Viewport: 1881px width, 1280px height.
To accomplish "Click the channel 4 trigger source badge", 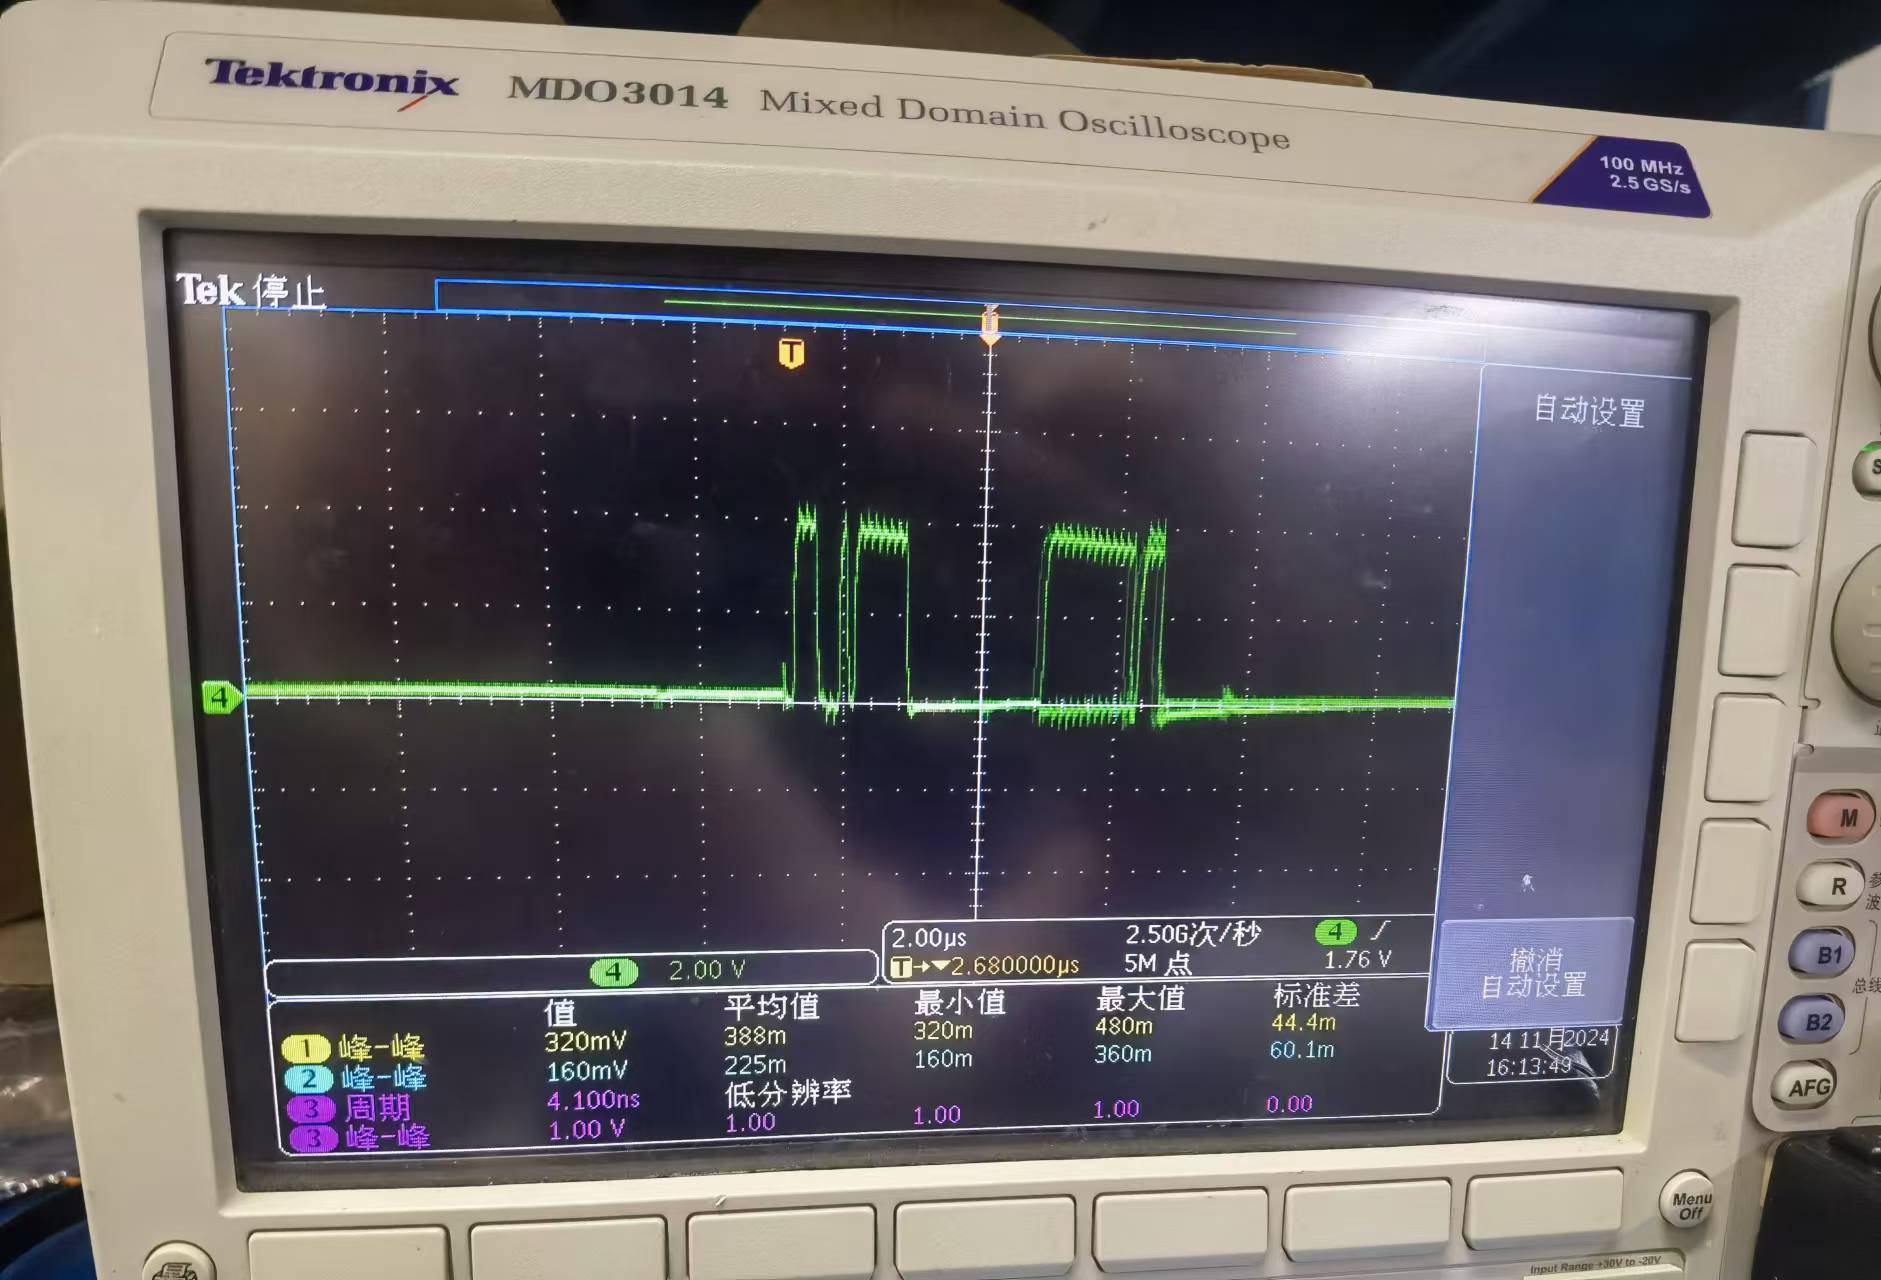I will tap(1335, 932).
